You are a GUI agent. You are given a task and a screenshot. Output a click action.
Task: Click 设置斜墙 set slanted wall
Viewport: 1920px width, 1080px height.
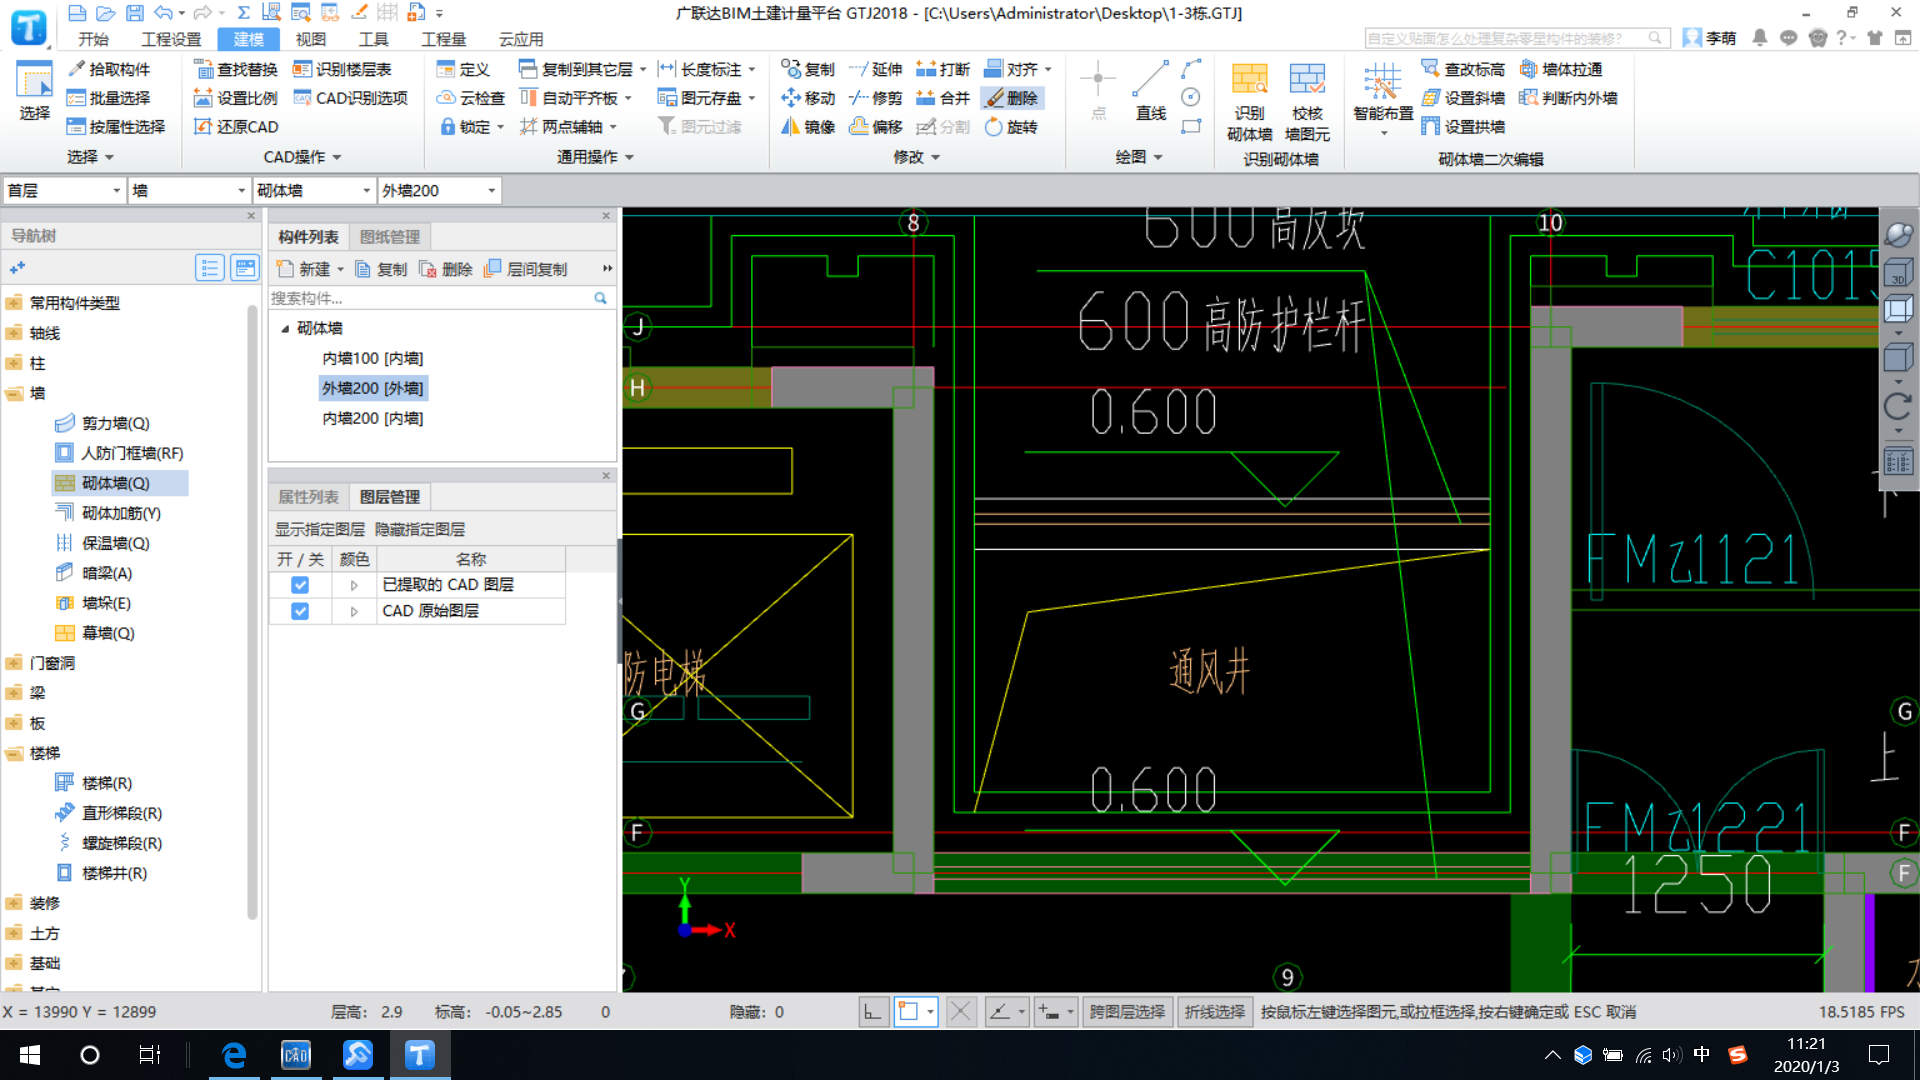tap(1463, 98)
